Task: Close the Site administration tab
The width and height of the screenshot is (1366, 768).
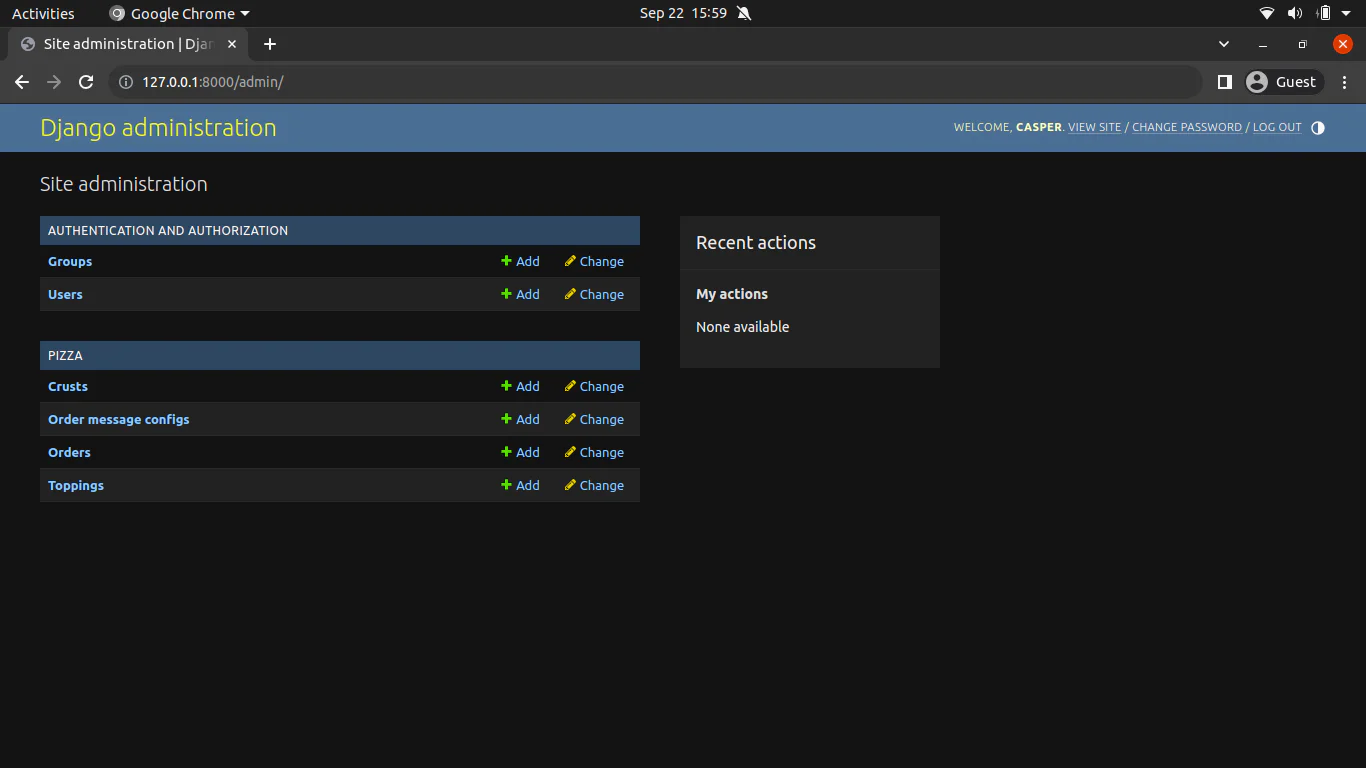Action: 232,44
